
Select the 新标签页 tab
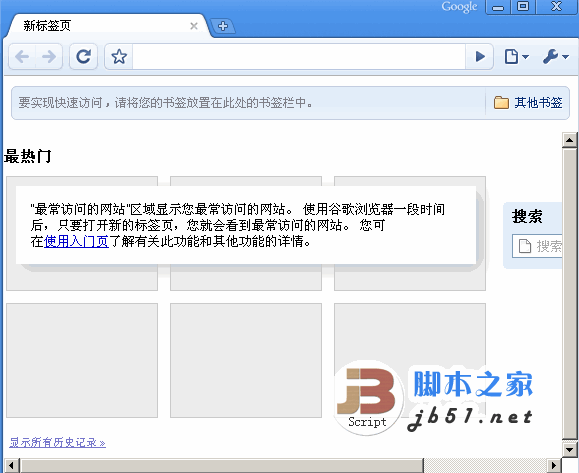coord(107,26)
